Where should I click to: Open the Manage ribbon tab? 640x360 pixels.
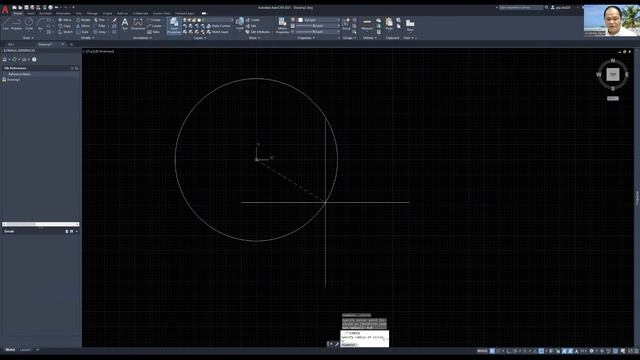tap(92, 13)
